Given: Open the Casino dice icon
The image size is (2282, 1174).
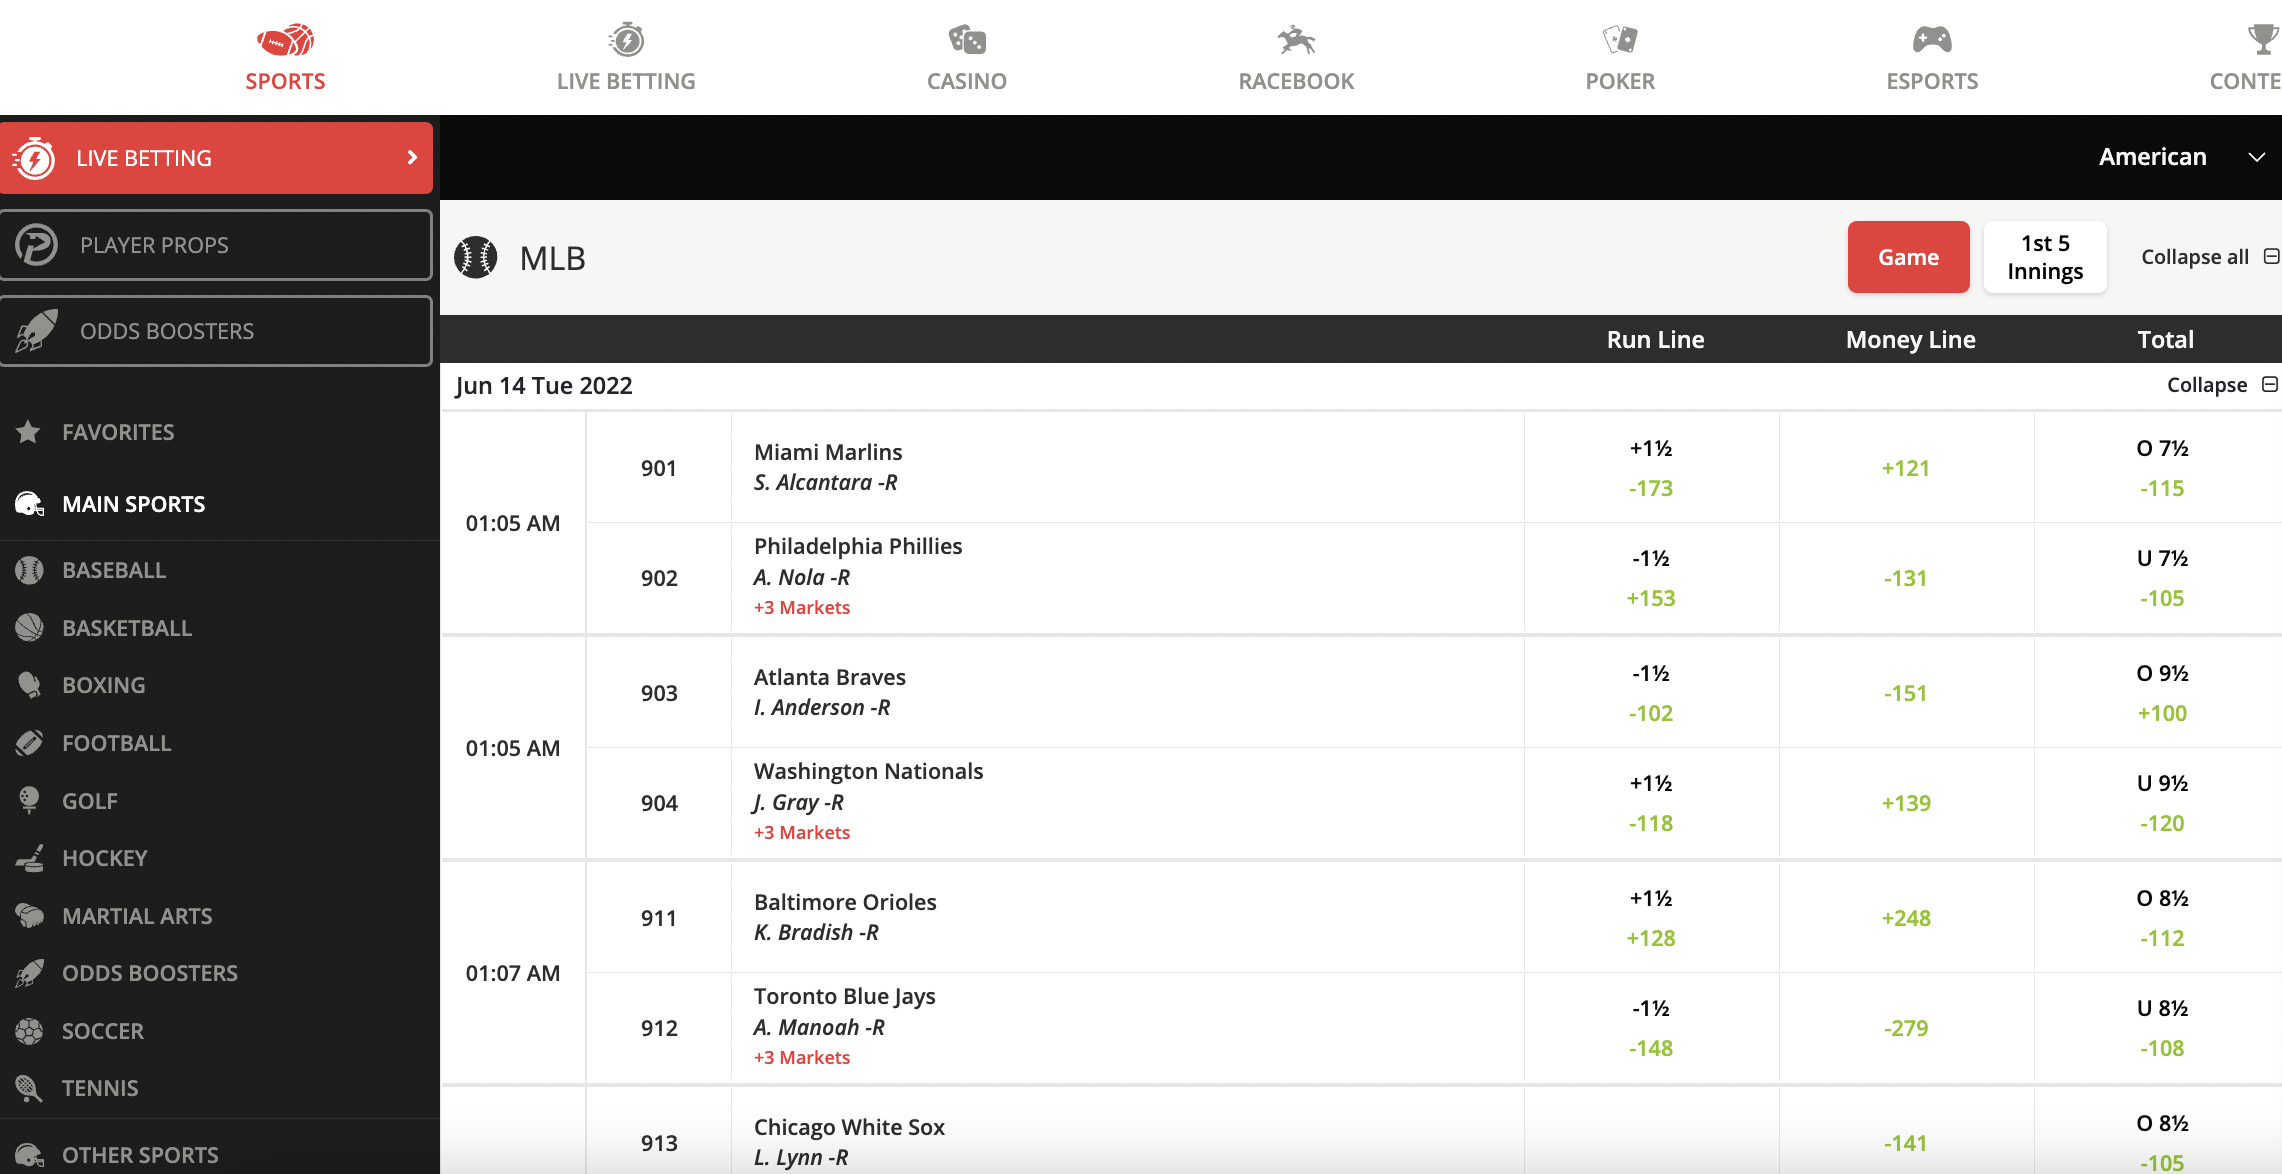Looking at the screenshot, I should [x=967, y=40].
